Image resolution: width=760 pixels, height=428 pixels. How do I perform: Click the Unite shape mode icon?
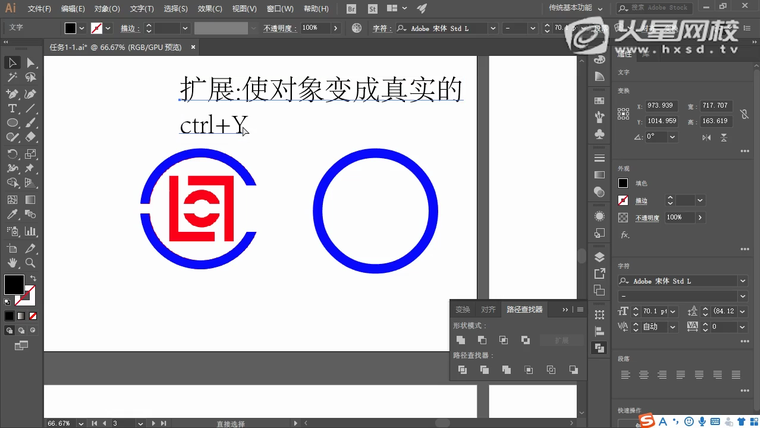tap(462, 341)
